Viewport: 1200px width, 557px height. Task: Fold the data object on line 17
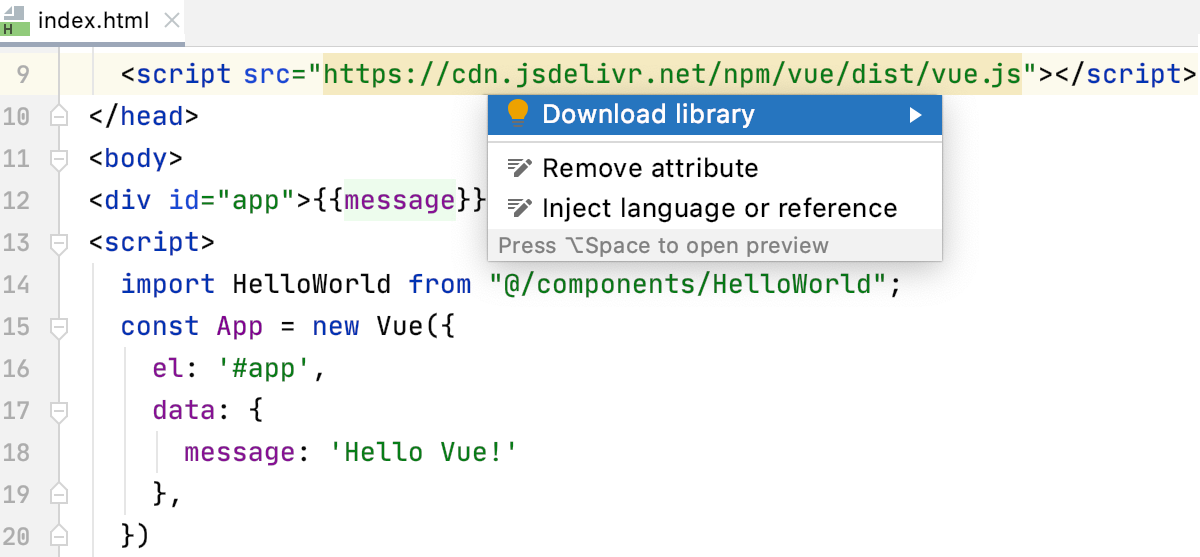point(58,410)
